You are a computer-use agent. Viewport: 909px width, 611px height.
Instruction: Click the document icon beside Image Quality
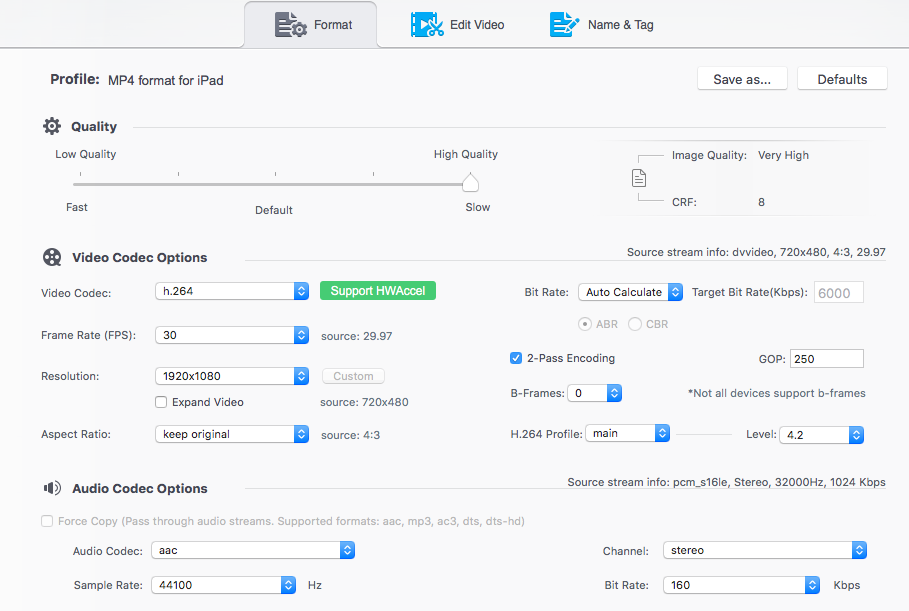(639, 179)
